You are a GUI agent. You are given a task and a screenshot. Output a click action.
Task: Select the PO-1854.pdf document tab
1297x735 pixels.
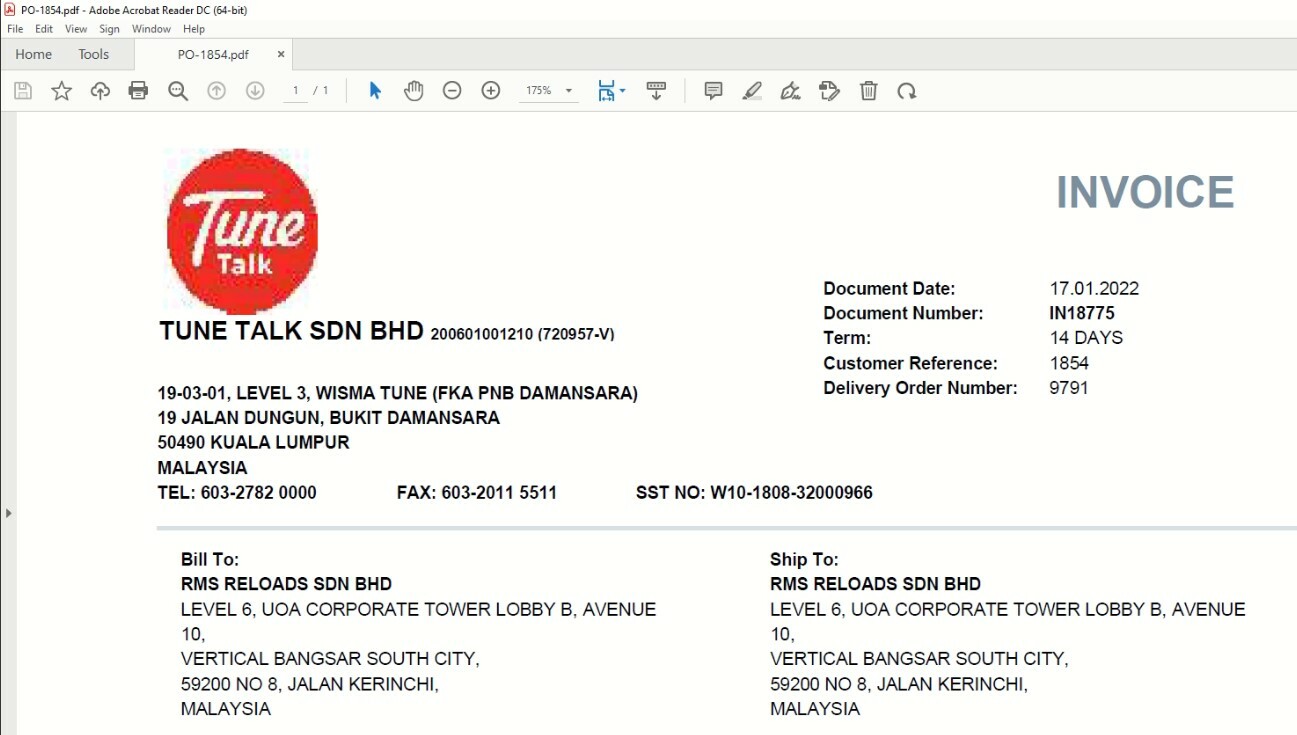pos(213,55)
